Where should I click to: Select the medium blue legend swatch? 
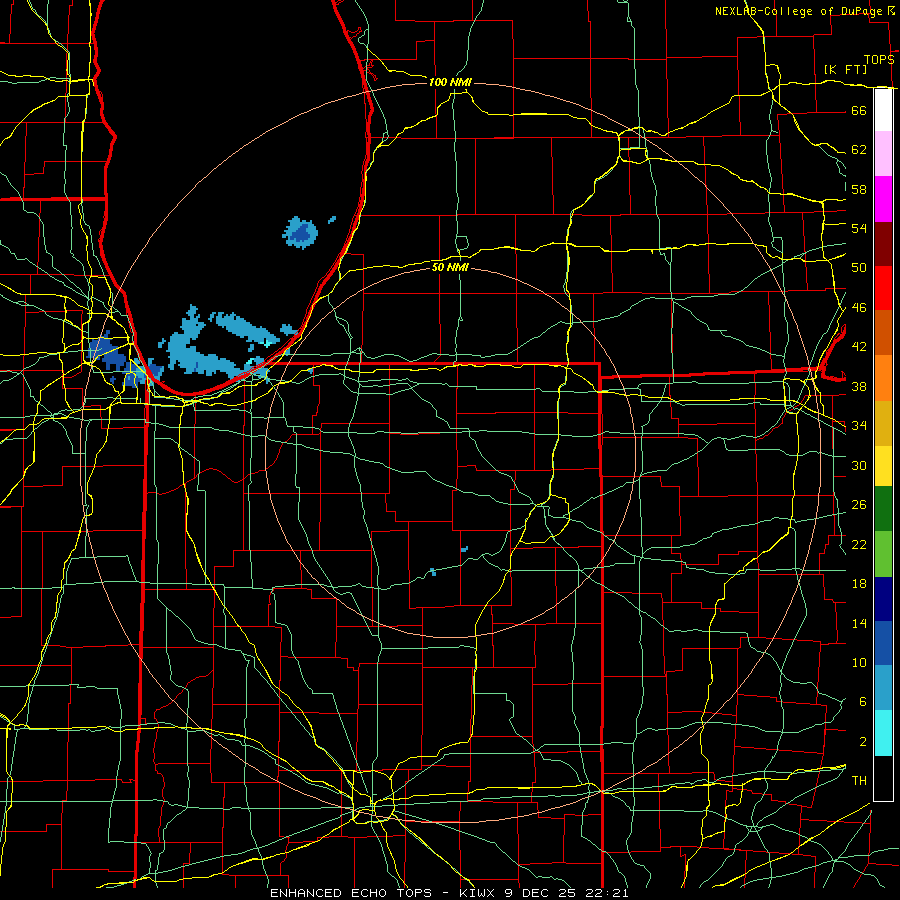click(x=883, y=643)
